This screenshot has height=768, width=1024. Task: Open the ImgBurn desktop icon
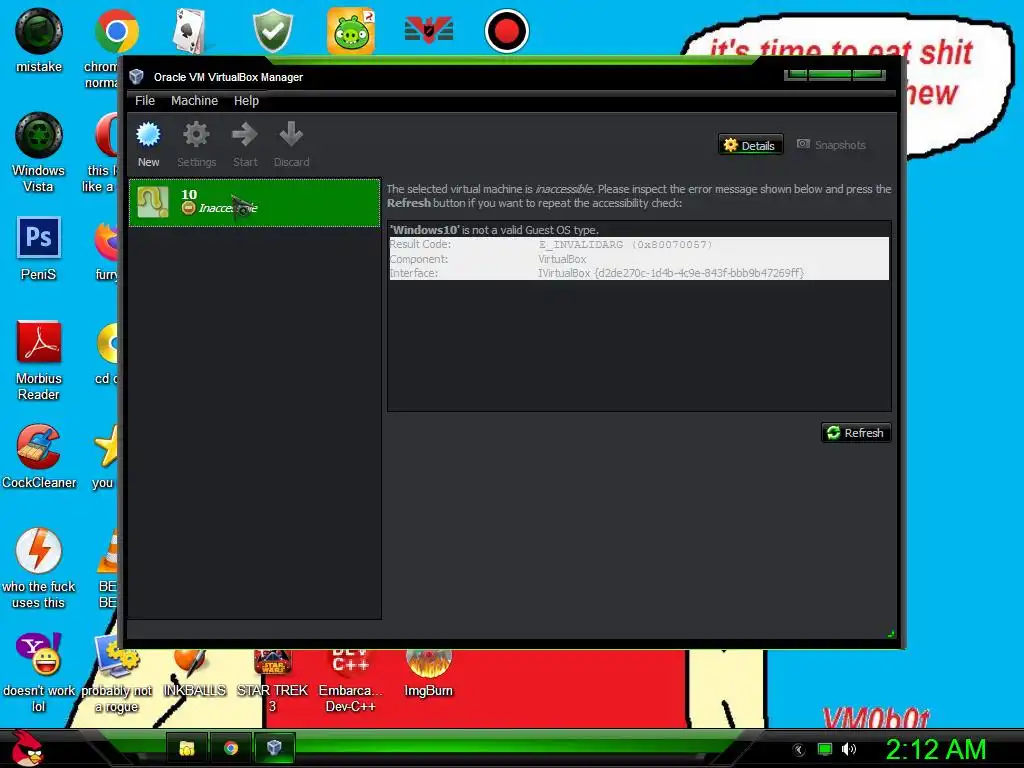[x=428, y=674]
